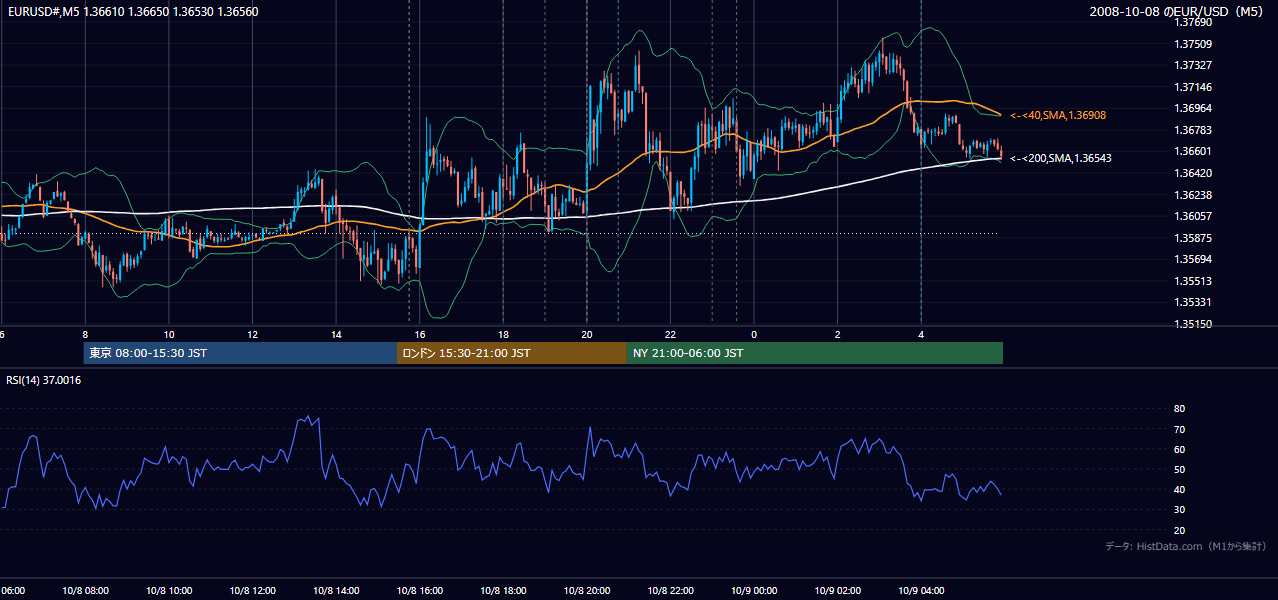The width and height of the screenshot is (1278, 600).
Task: Click RSI scale value 50
Action: tap(1179, 469)
